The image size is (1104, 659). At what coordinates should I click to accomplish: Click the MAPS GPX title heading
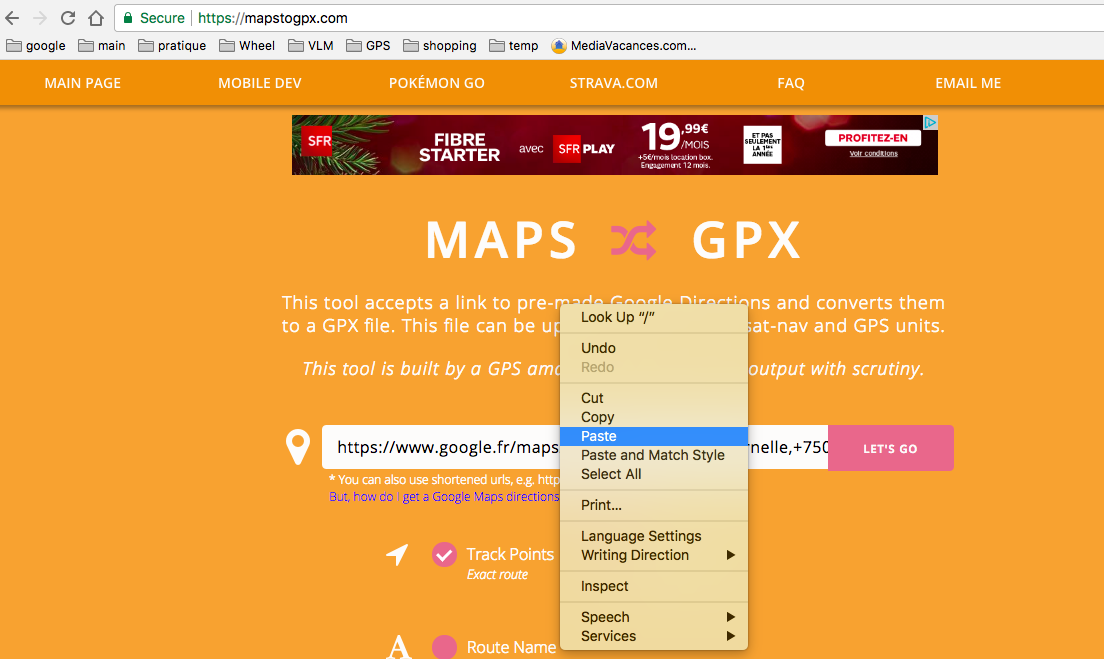(x=613, y=240)
